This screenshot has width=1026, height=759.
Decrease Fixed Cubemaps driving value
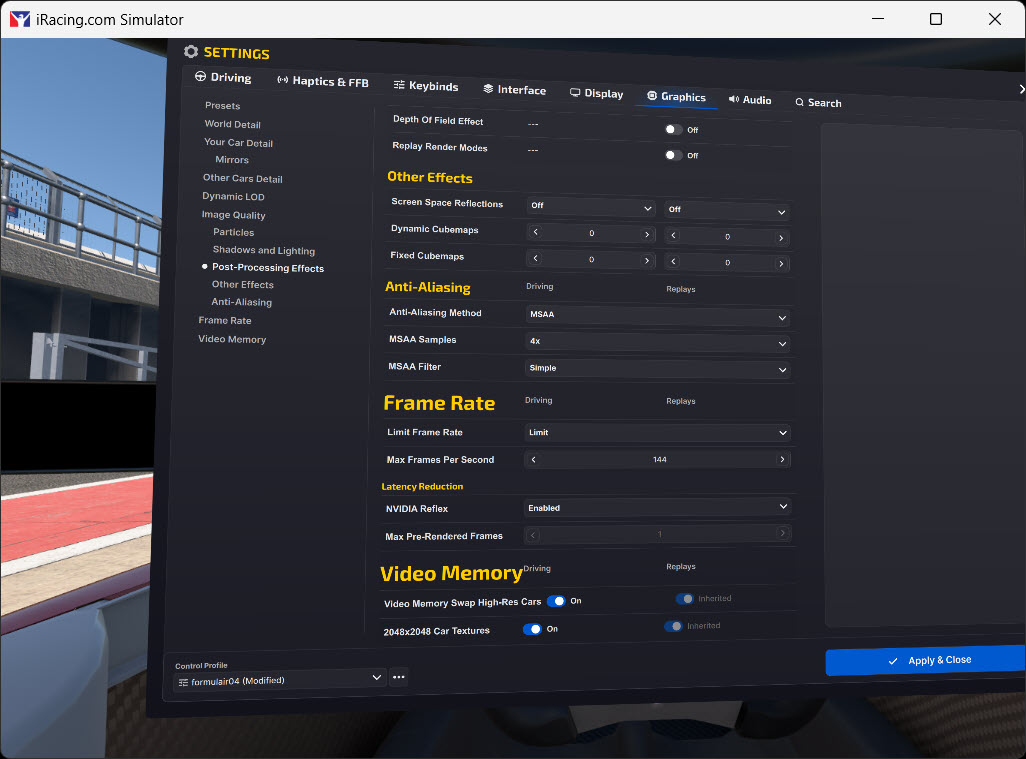coord(535,258)
